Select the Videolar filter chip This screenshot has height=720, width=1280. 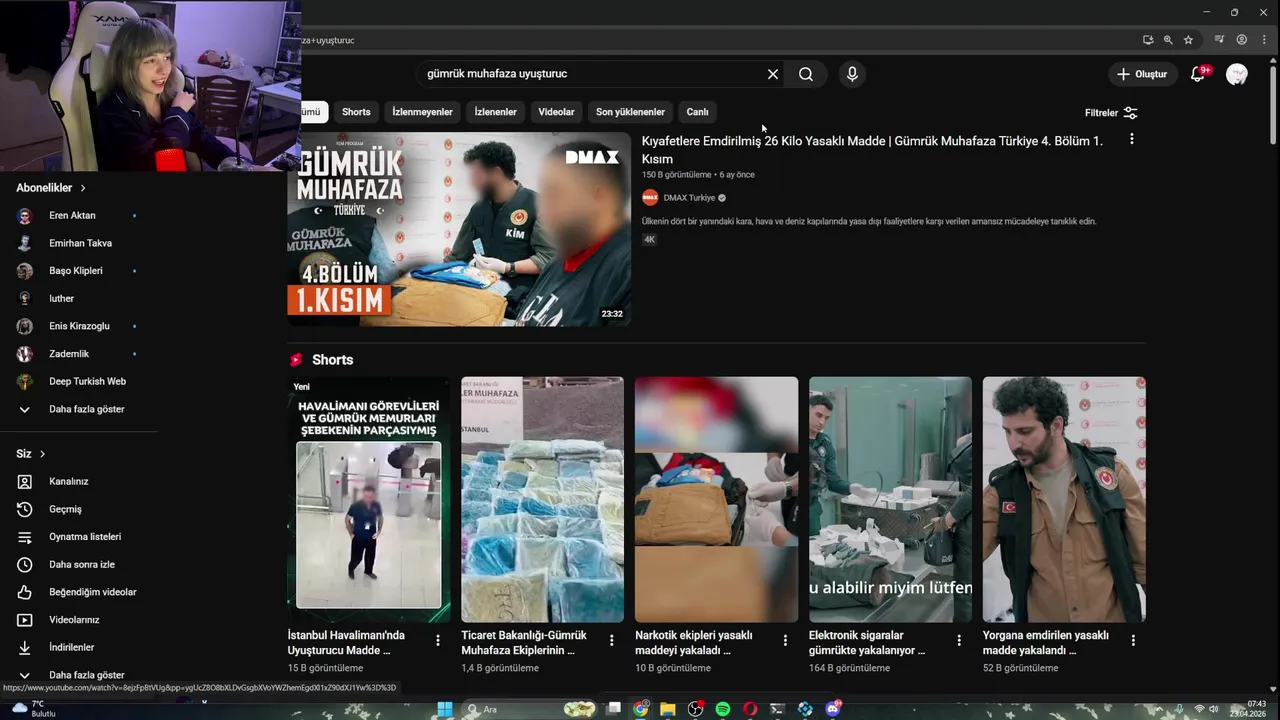[x=556, y=112]
